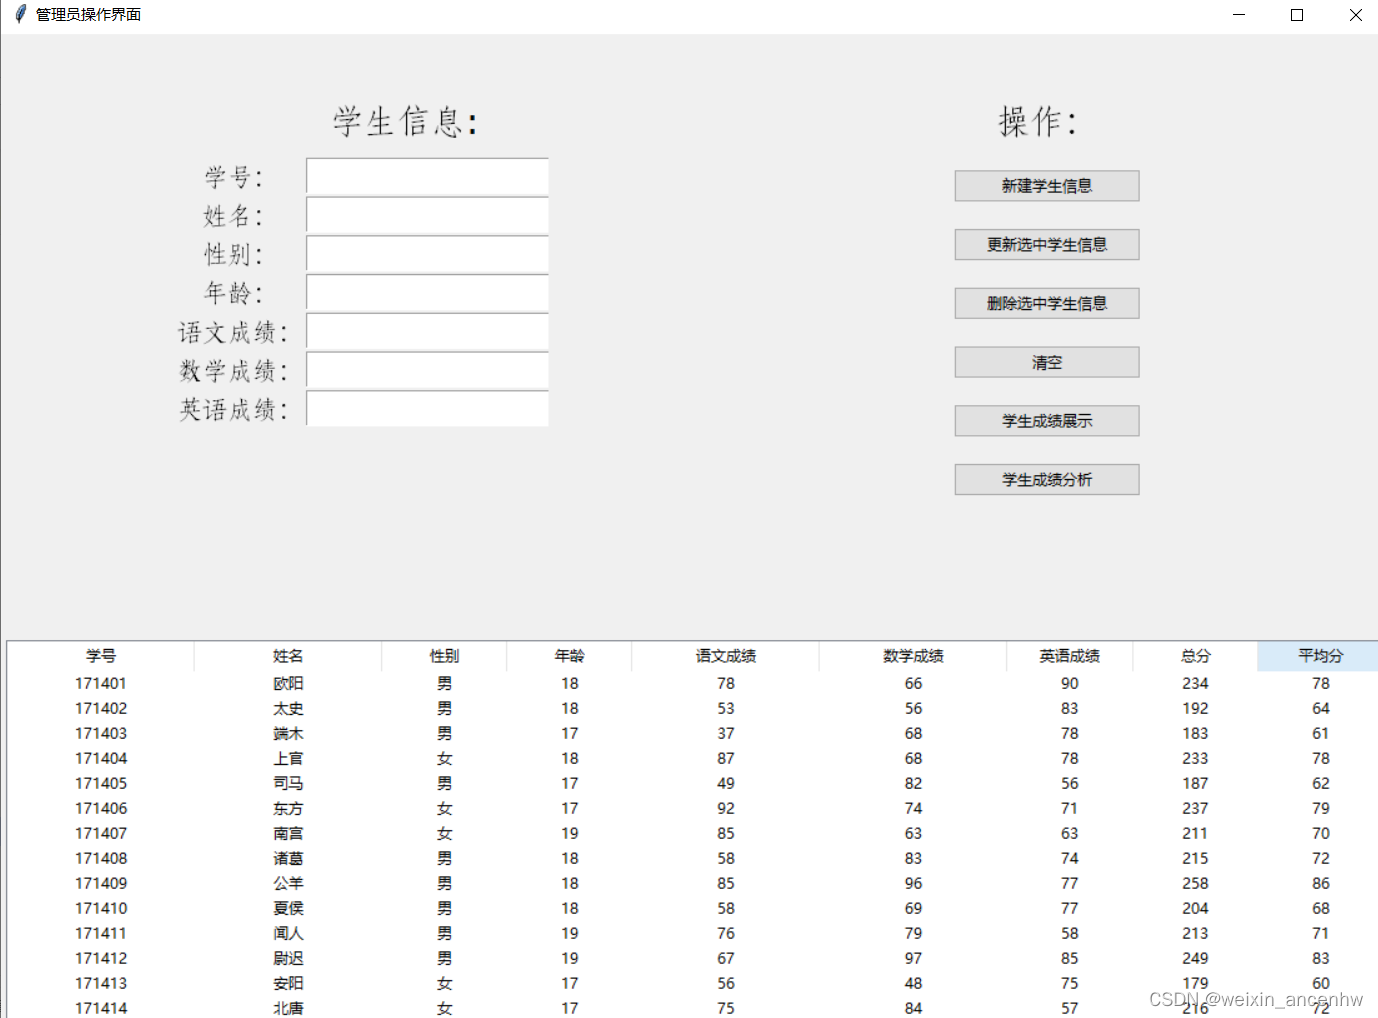The height and width of the screenshot is (1018, 1378).
Task: Click math score 97 in 尉迟 row
Action: [913, 959]
